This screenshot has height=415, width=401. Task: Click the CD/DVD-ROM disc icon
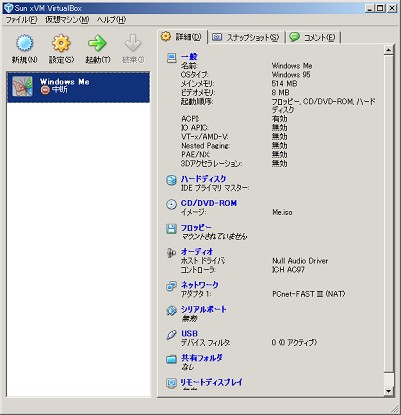tap(171, 205)
